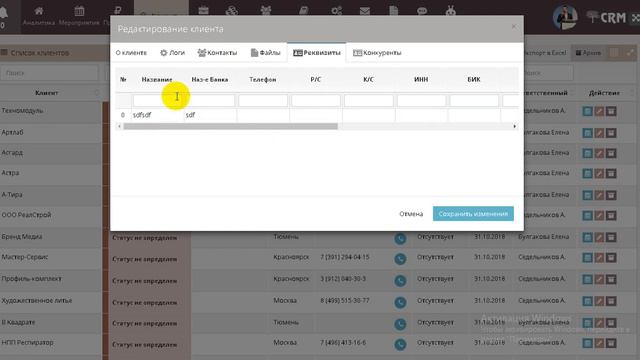Click phone call icon in Мастер-Сервис row

400,259
